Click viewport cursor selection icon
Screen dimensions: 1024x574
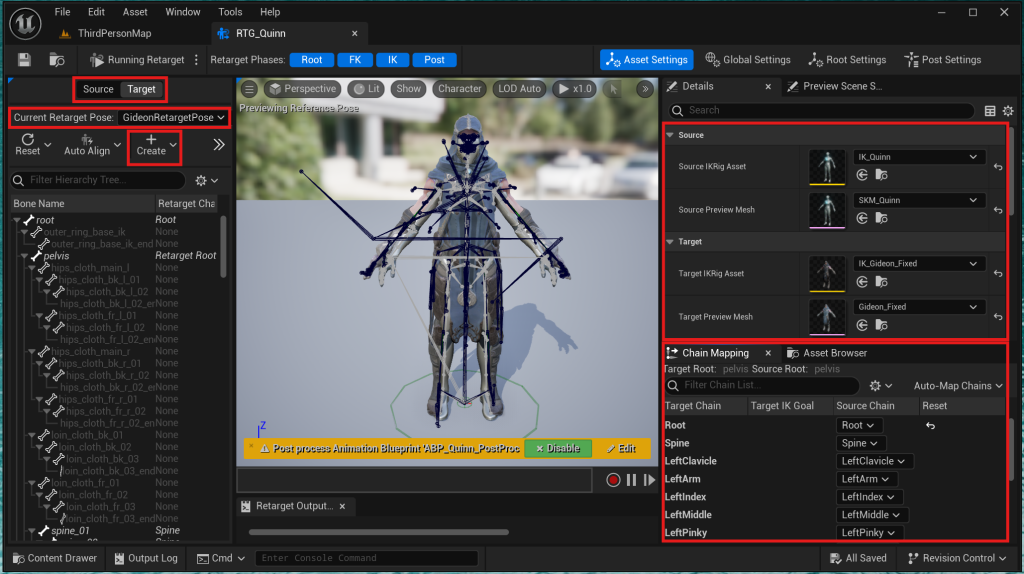(613, 89)
